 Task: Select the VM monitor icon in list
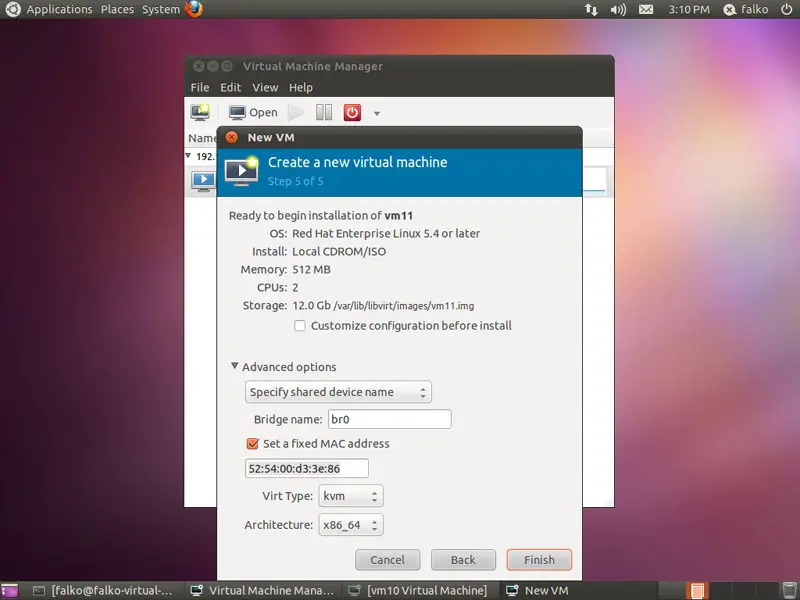(203, 181)
